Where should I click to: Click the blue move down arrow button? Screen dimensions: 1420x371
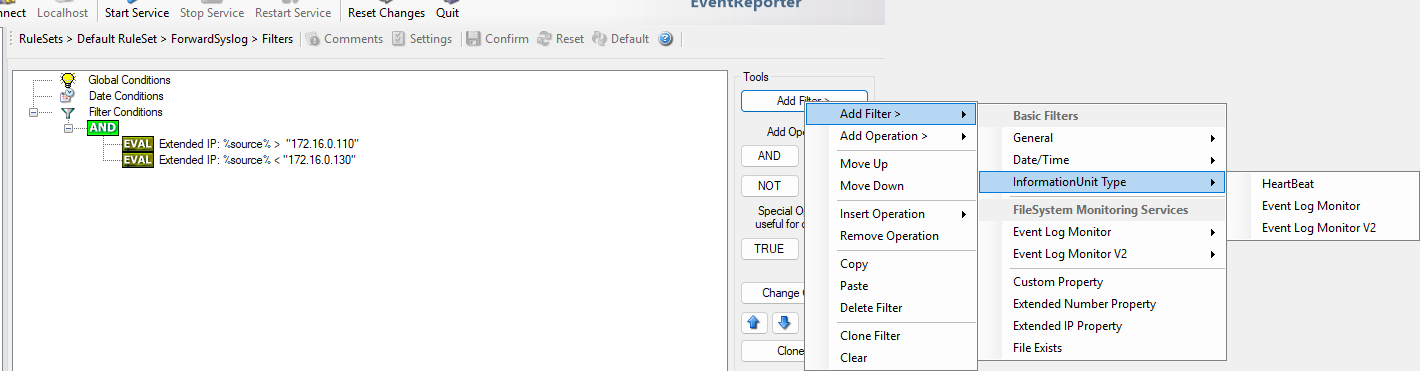tap(785, 322)
